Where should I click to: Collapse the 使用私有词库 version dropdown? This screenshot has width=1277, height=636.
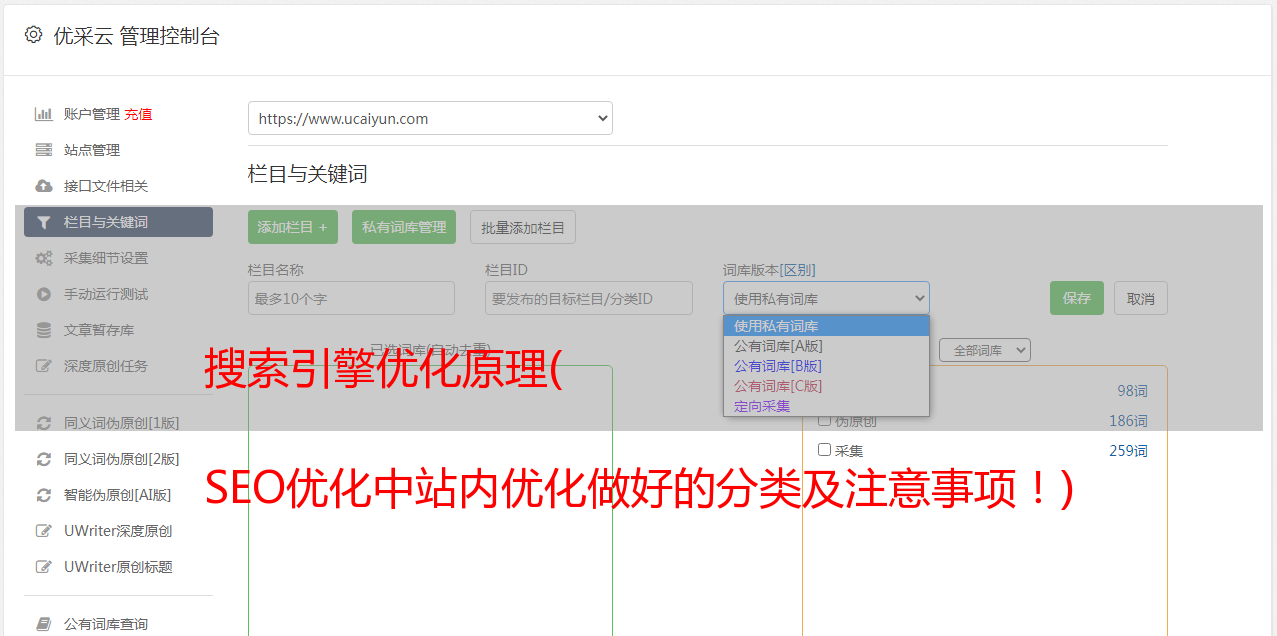(826, 298)
